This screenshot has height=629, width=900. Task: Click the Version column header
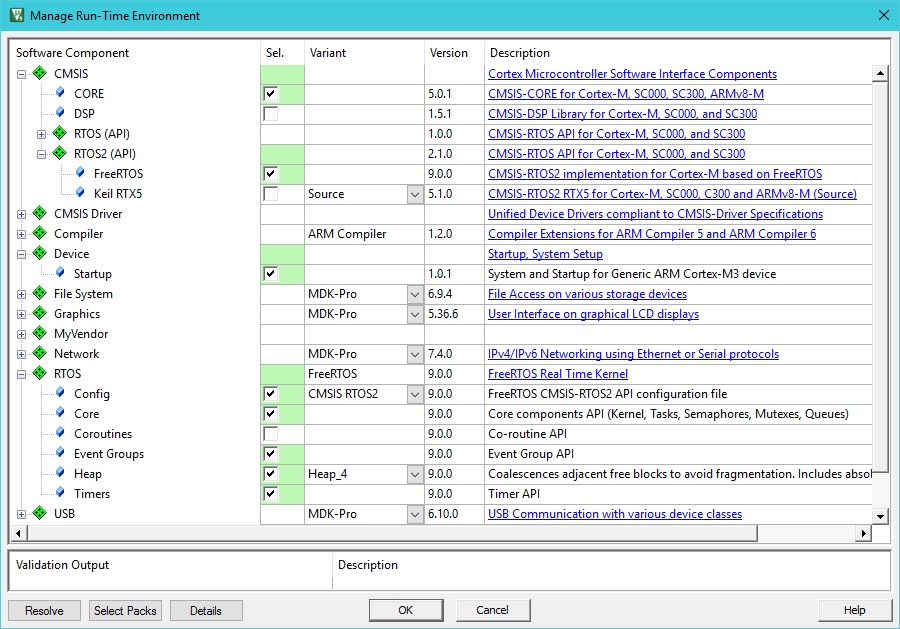pyautogui.click(x=449, y=53)
